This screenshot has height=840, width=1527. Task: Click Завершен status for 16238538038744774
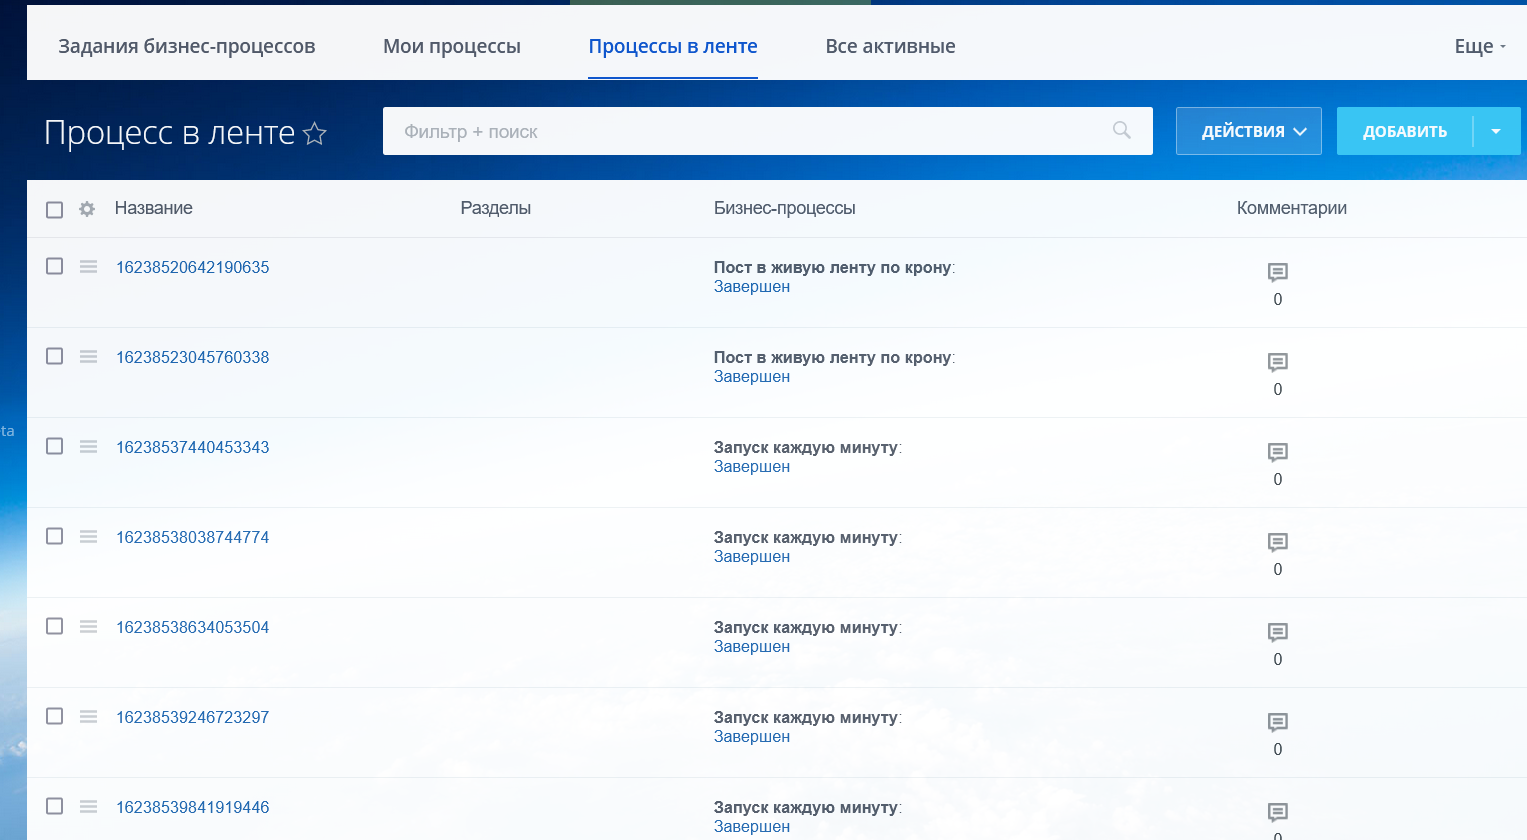coord(752,557)
